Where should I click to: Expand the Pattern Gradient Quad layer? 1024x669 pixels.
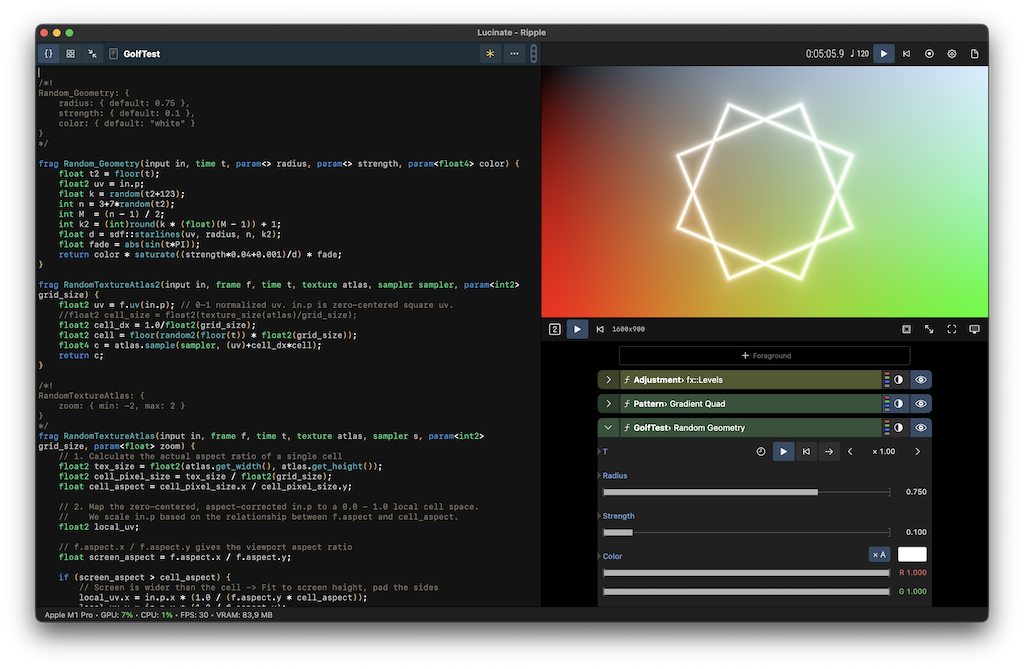(x=609, y=404)
